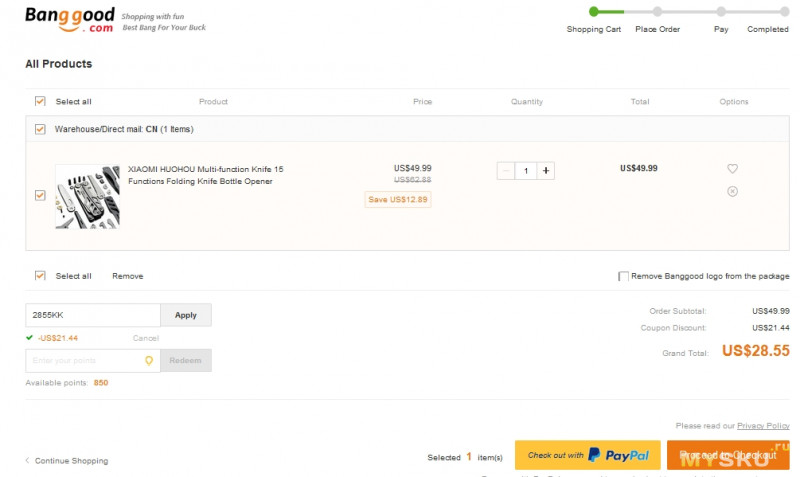
Task: Click the Pay step dot
Action: [721, 11]
